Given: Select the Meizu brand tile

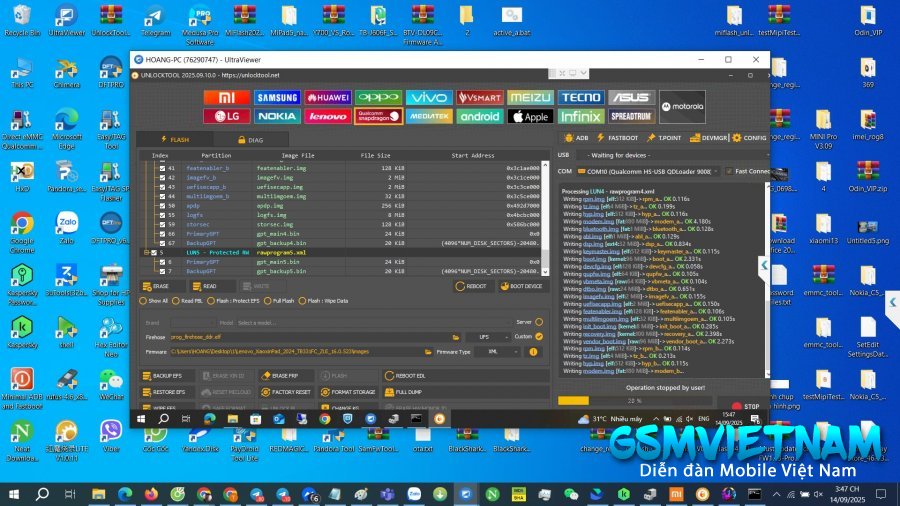Looking at the screenshot, I should 530,98.
